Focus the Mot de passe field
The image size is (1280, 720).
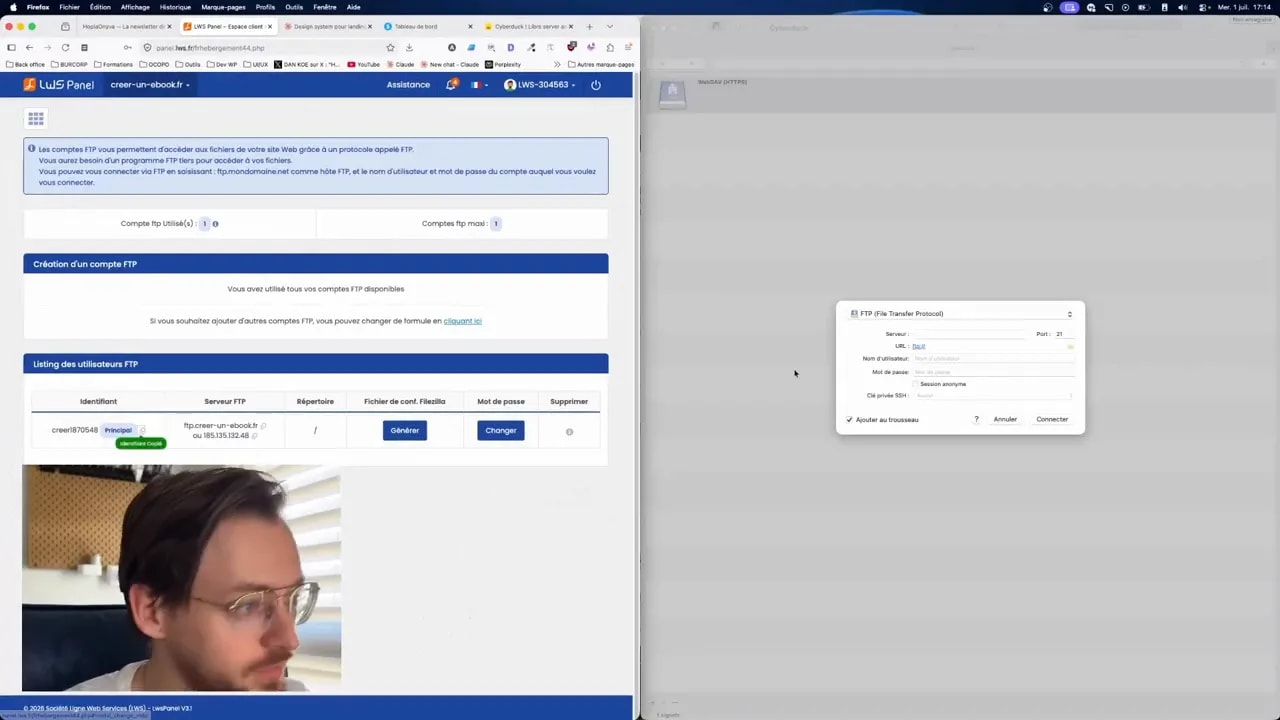click(994, 372)
